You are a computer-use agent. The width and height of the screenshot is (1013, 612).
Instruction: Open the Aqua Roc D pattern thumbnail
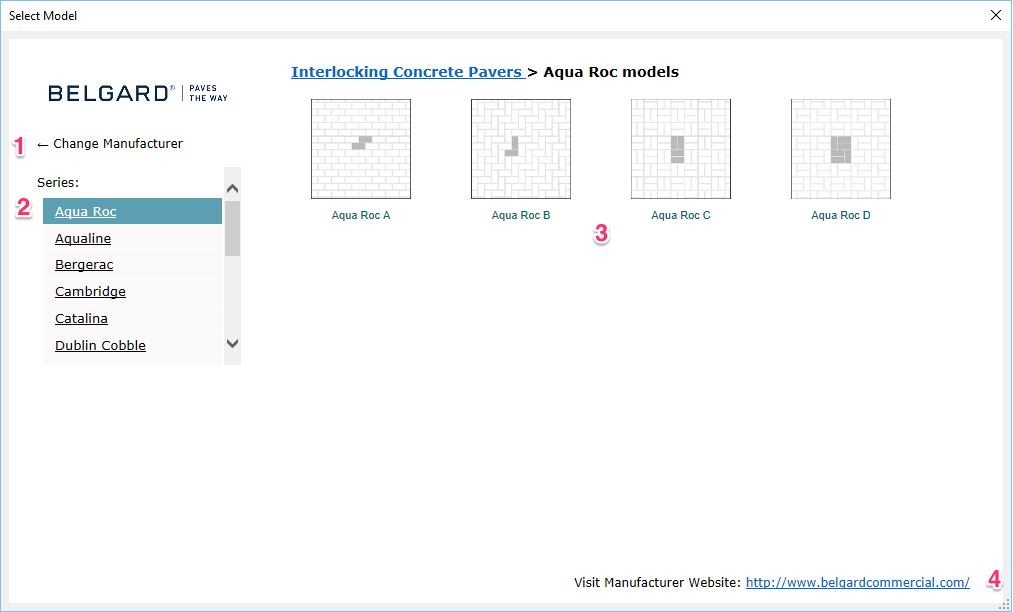841,149
